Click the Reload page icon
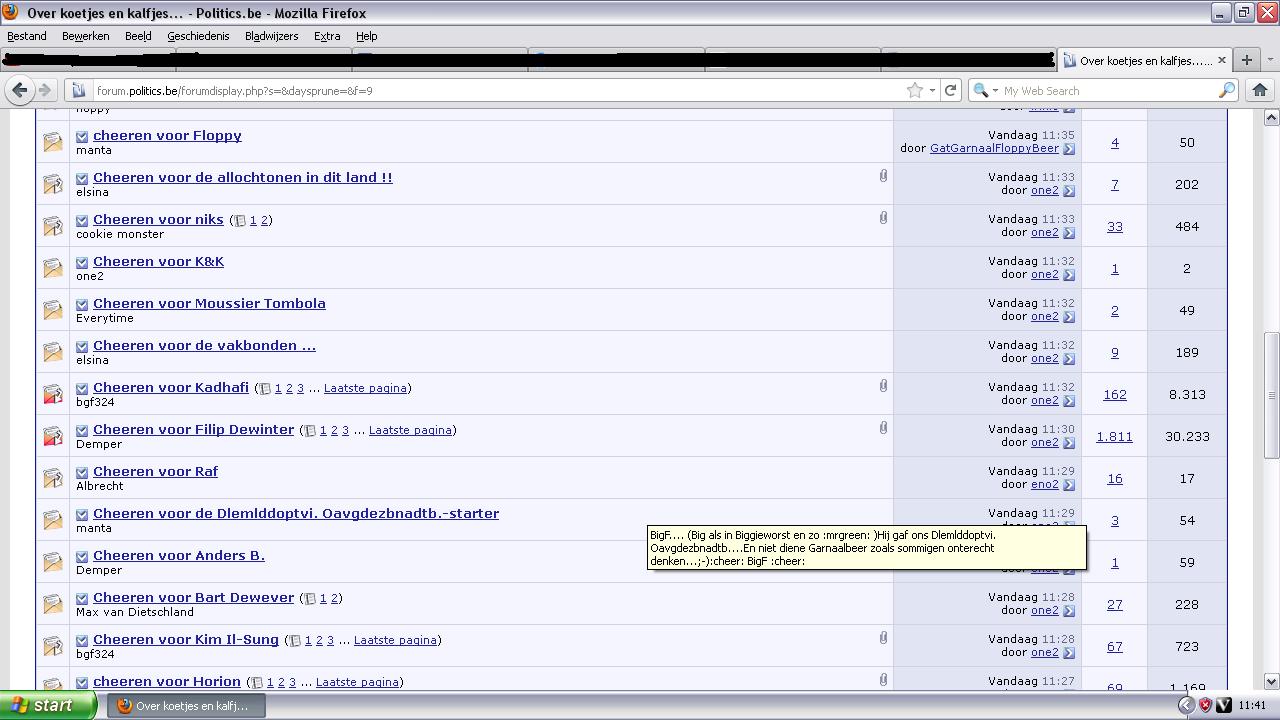 [950, 90]
